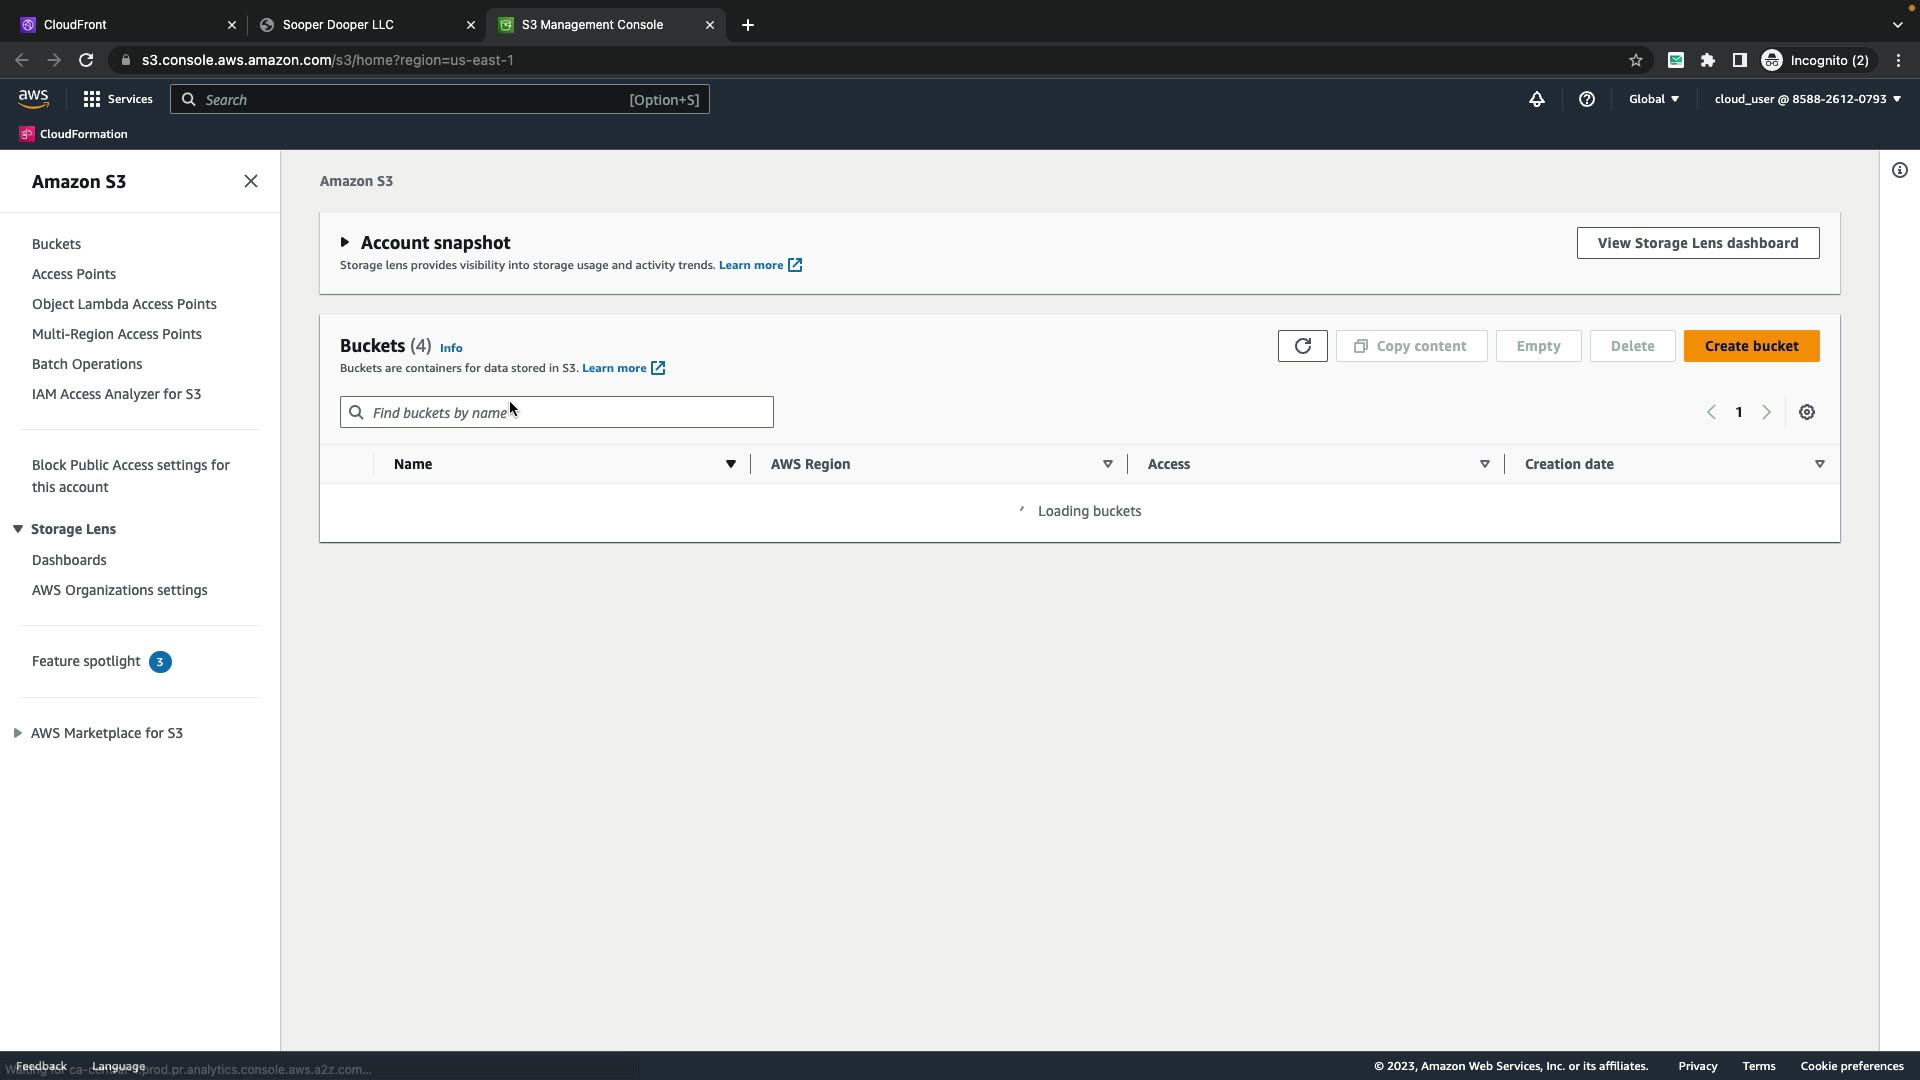The image size is (1920, 1080).
Task: Switch to the Sooper Dooper LLC tab
Action: [x=360, y=25]
